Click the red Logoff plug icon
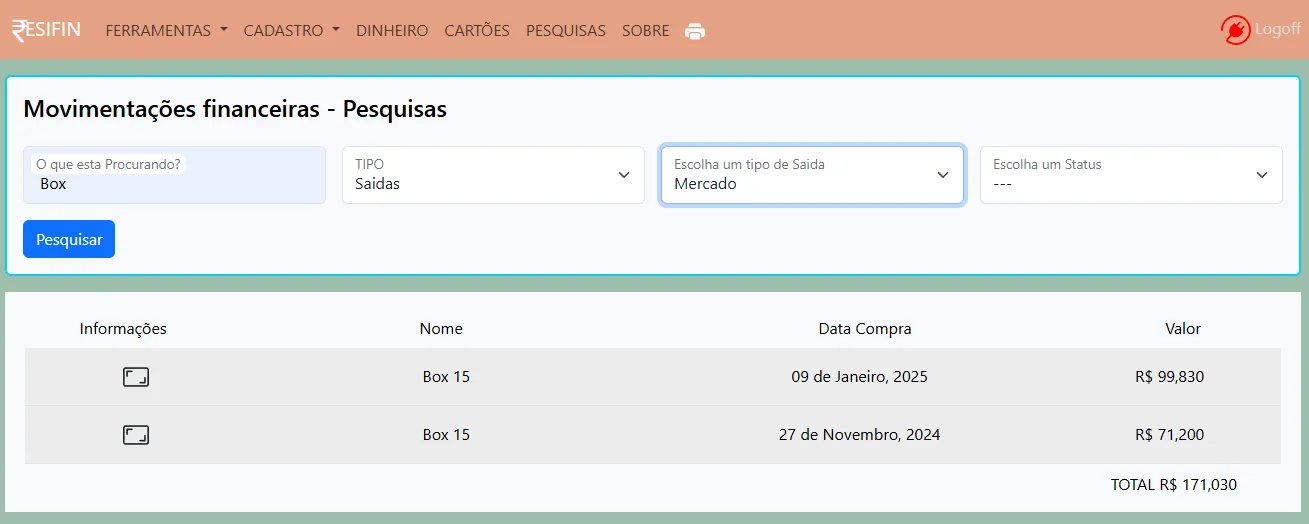The image size is (1309, 524). tap(1236, 30)
